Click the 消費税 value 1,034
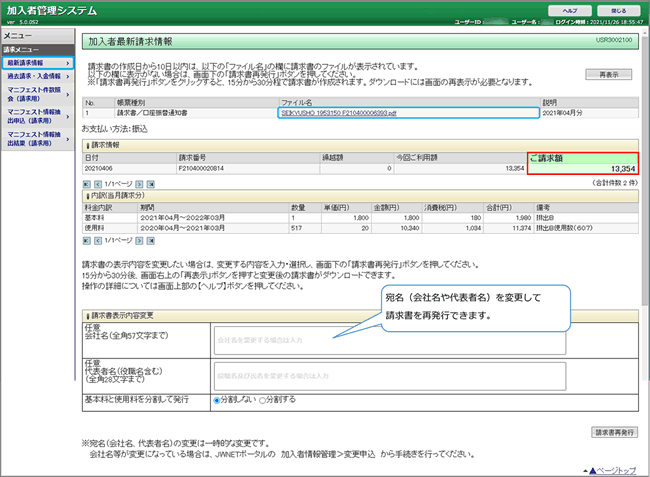The image size is (650, 477). (x=473, y=228)
